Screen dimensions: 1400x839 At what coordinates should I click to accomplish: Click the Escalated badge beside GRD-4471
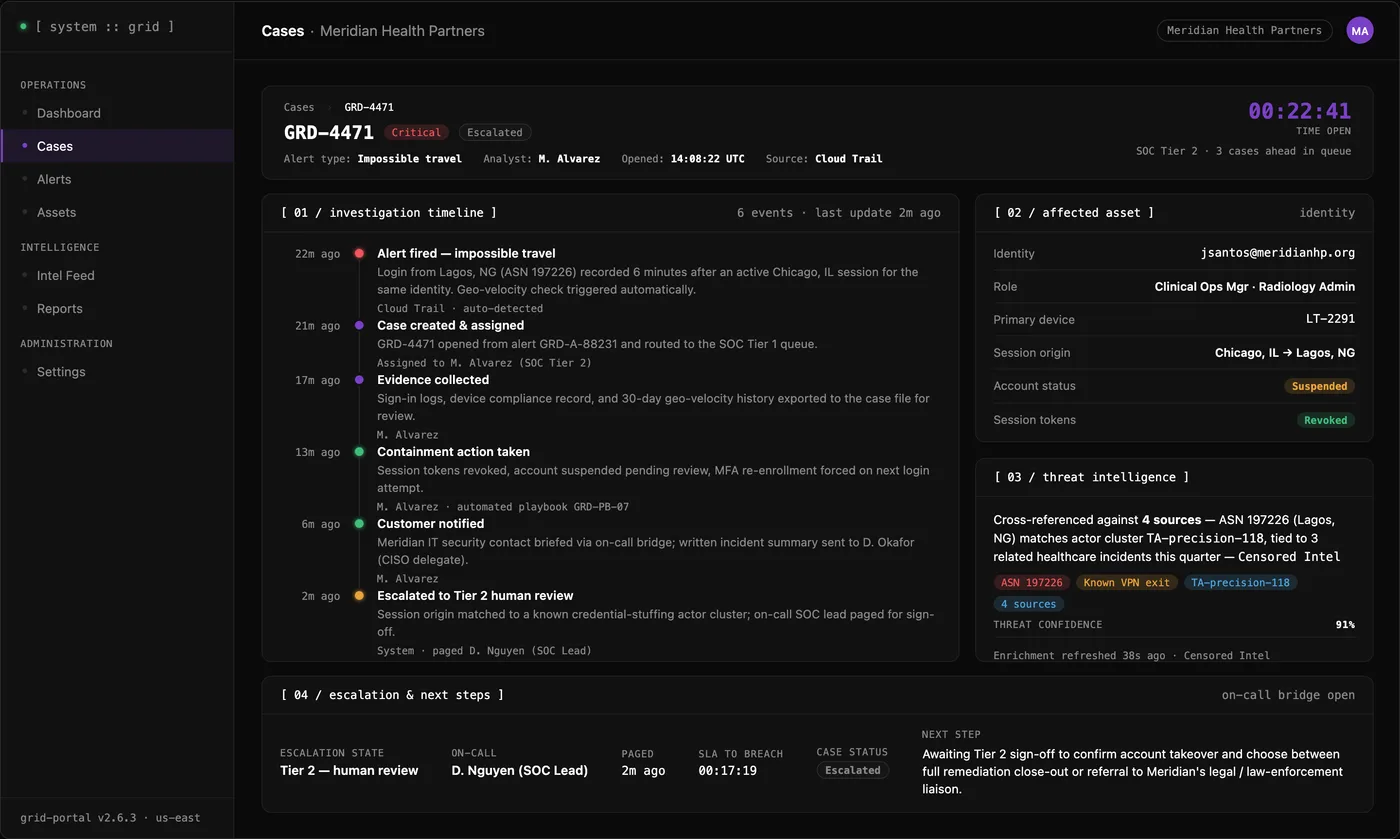click(495, 132)
